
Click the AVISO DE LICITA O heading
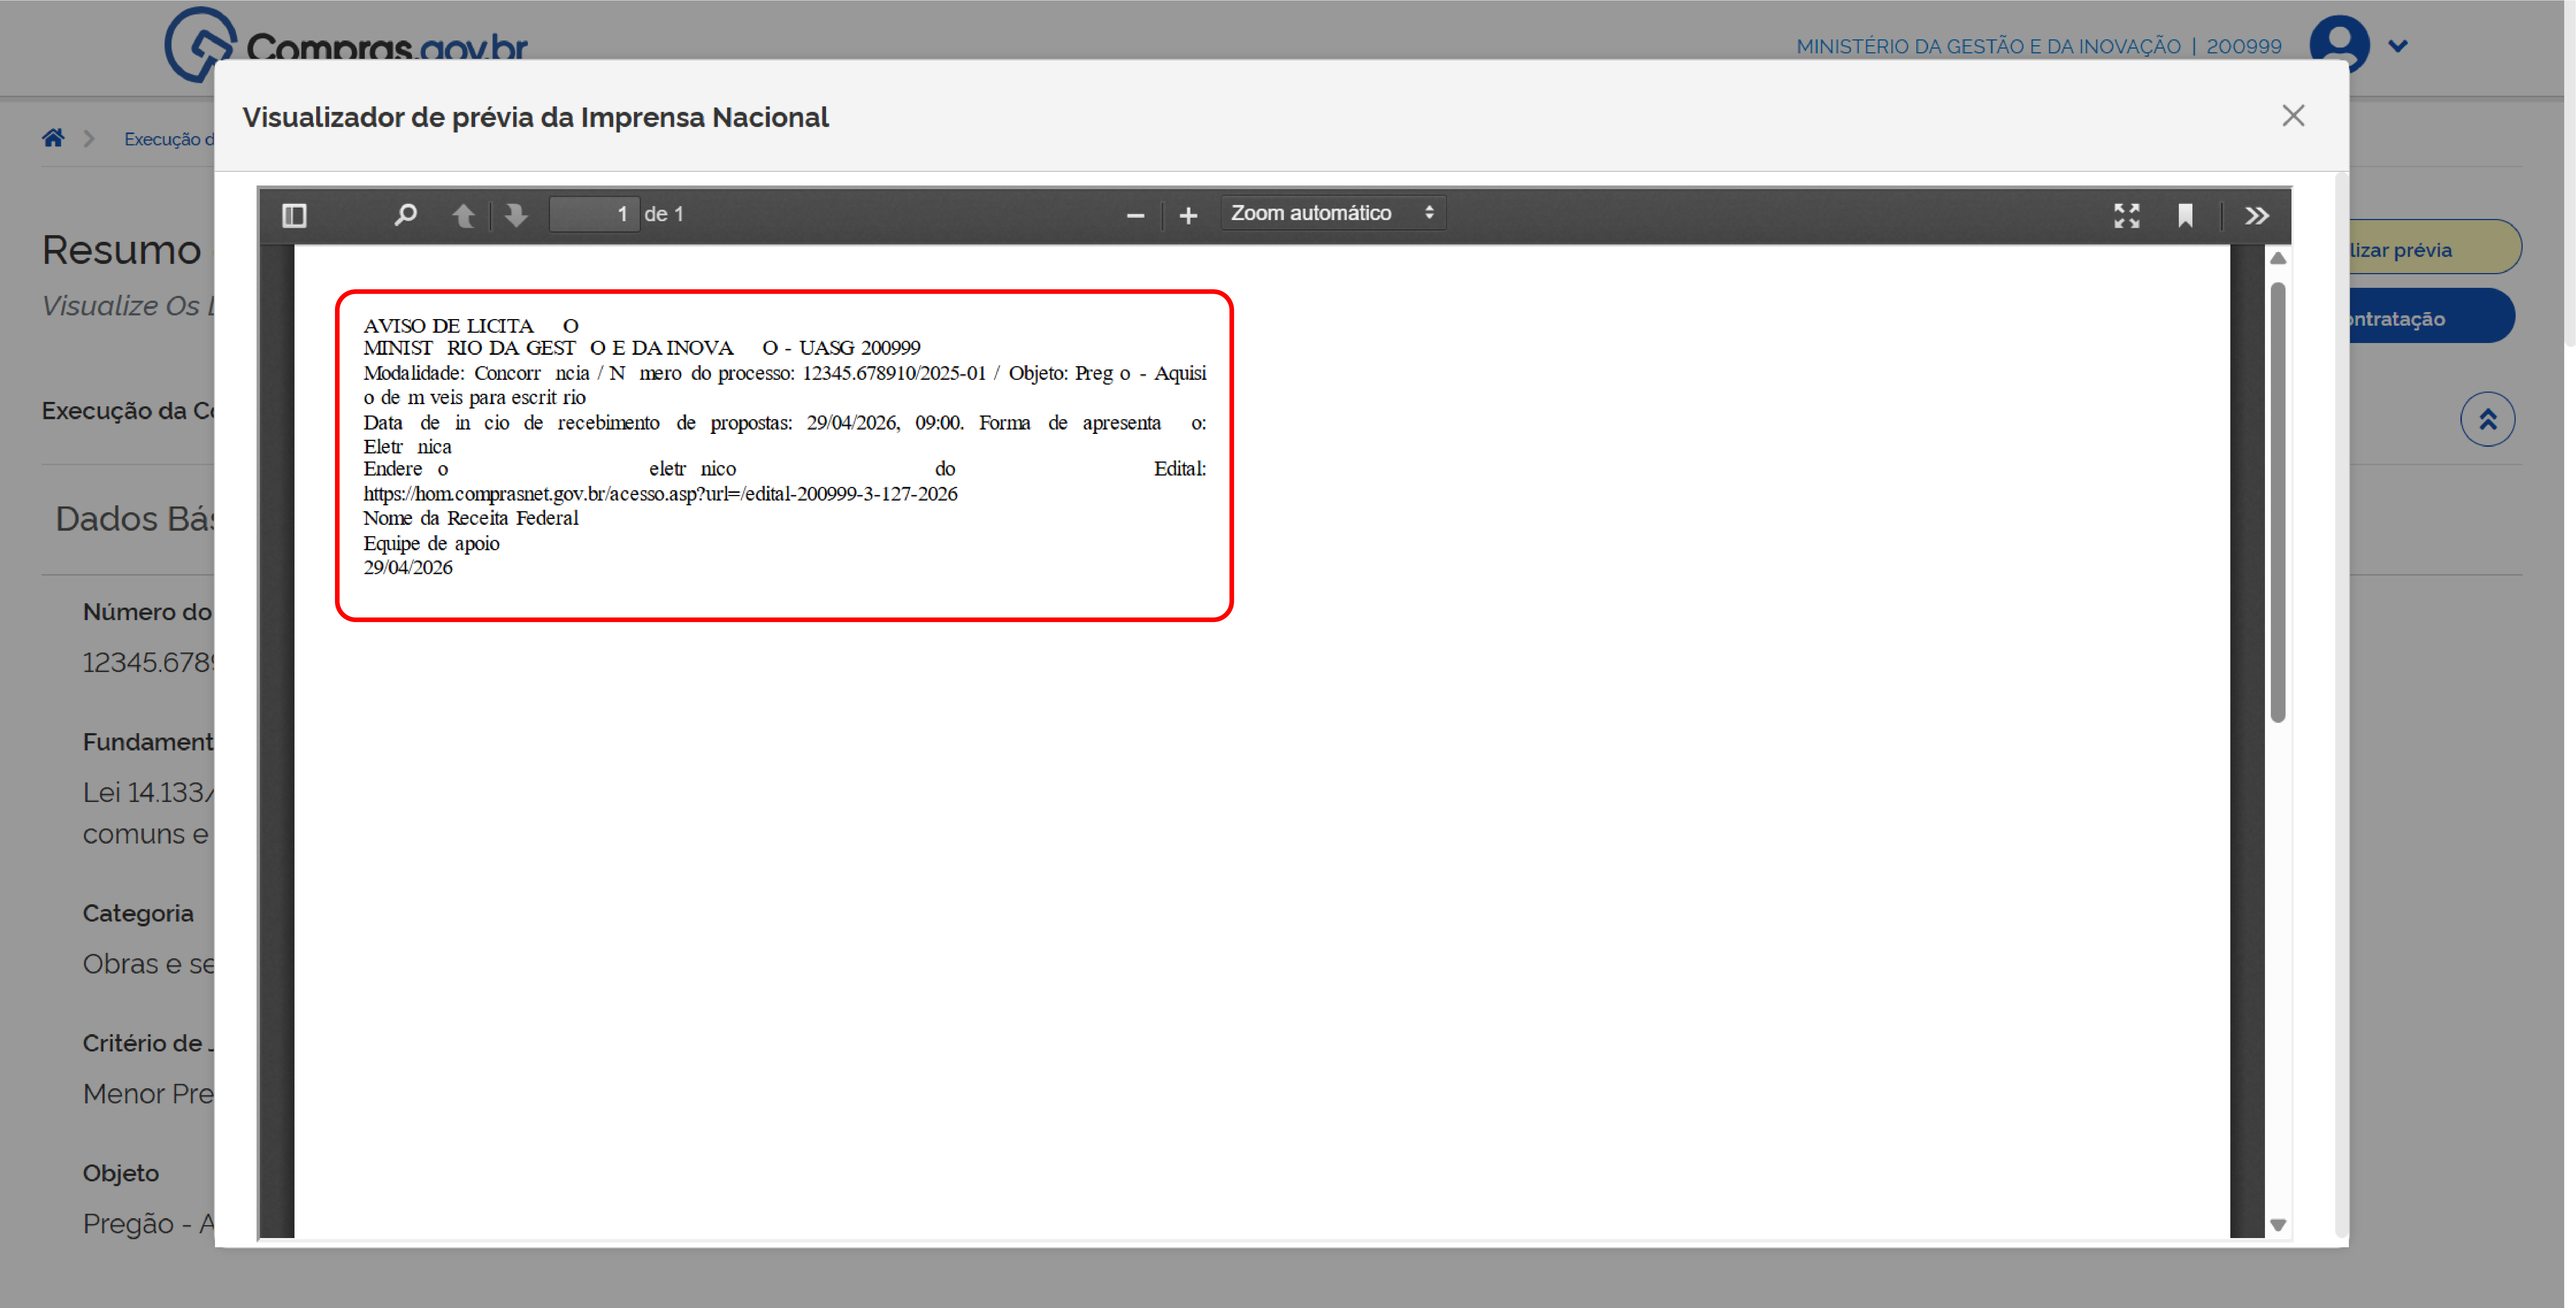pos(471,326)
